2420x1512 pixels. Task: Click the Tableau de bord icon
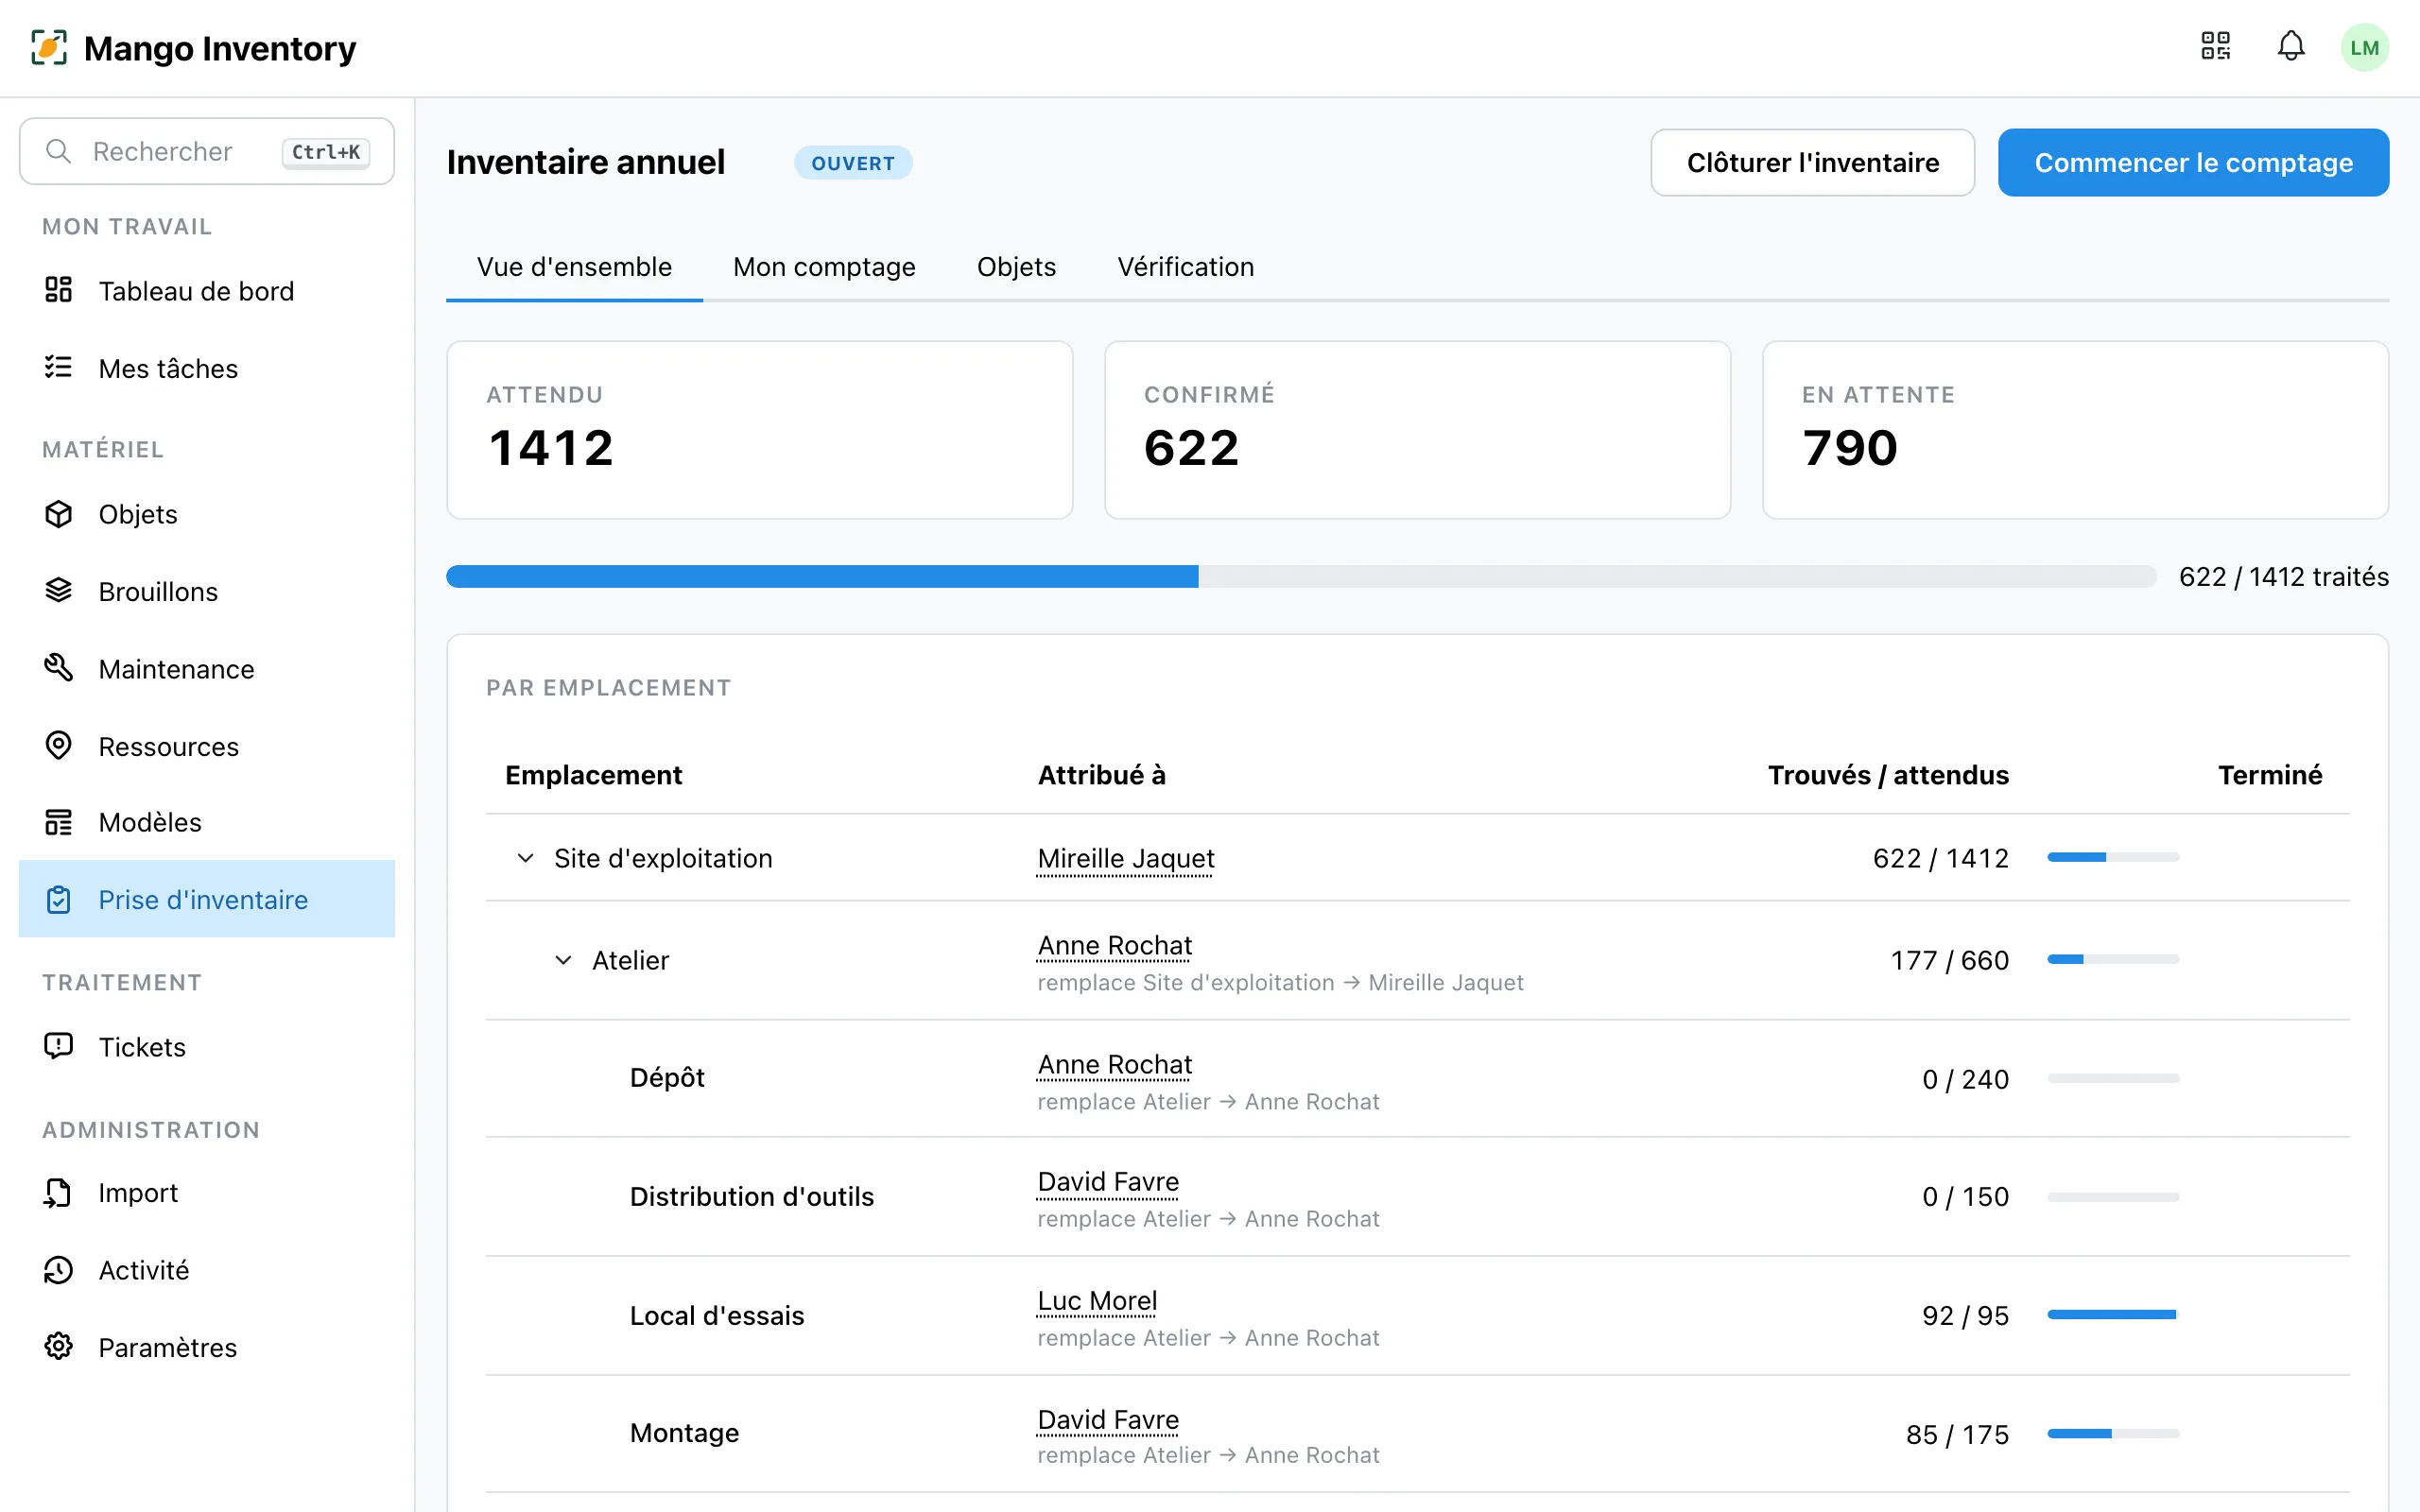58,290
